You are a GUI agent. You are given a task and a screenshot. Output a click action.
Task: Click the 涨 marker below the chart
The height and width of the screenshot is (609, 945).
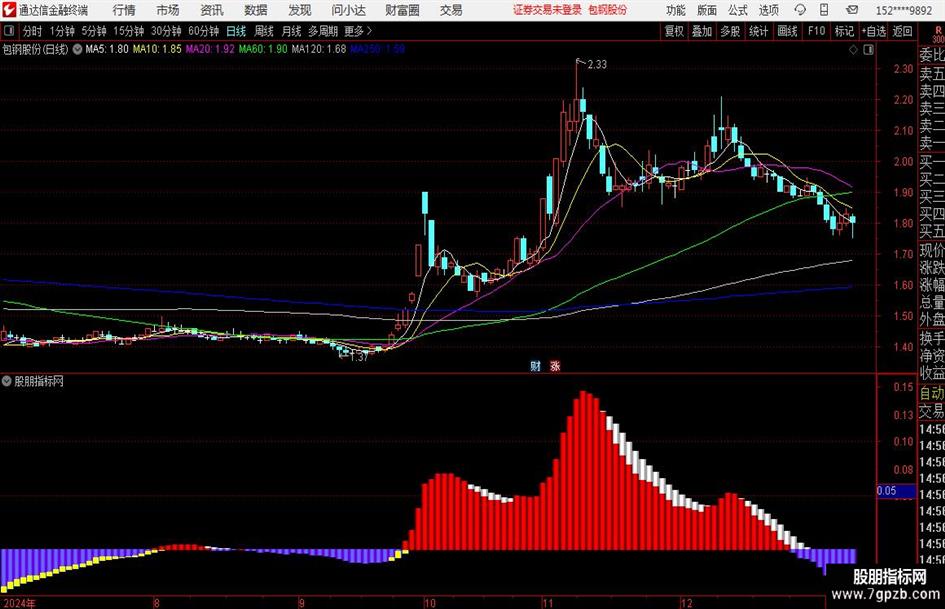point(554,366)
